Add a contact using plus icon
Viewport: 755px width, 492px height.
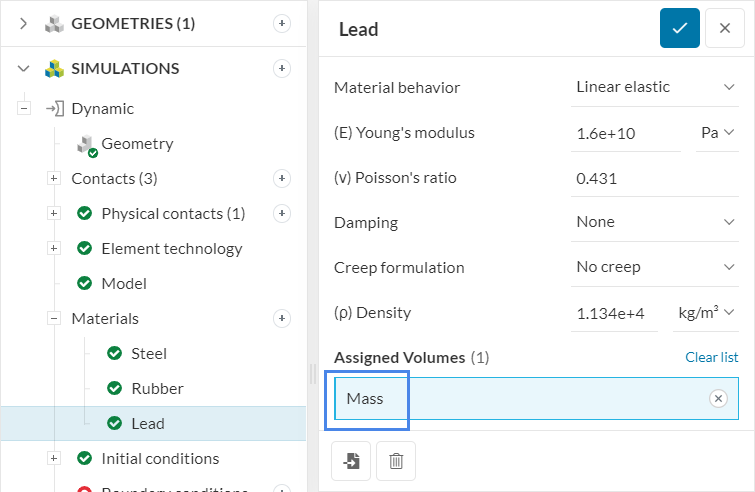(x=282, y=179)
